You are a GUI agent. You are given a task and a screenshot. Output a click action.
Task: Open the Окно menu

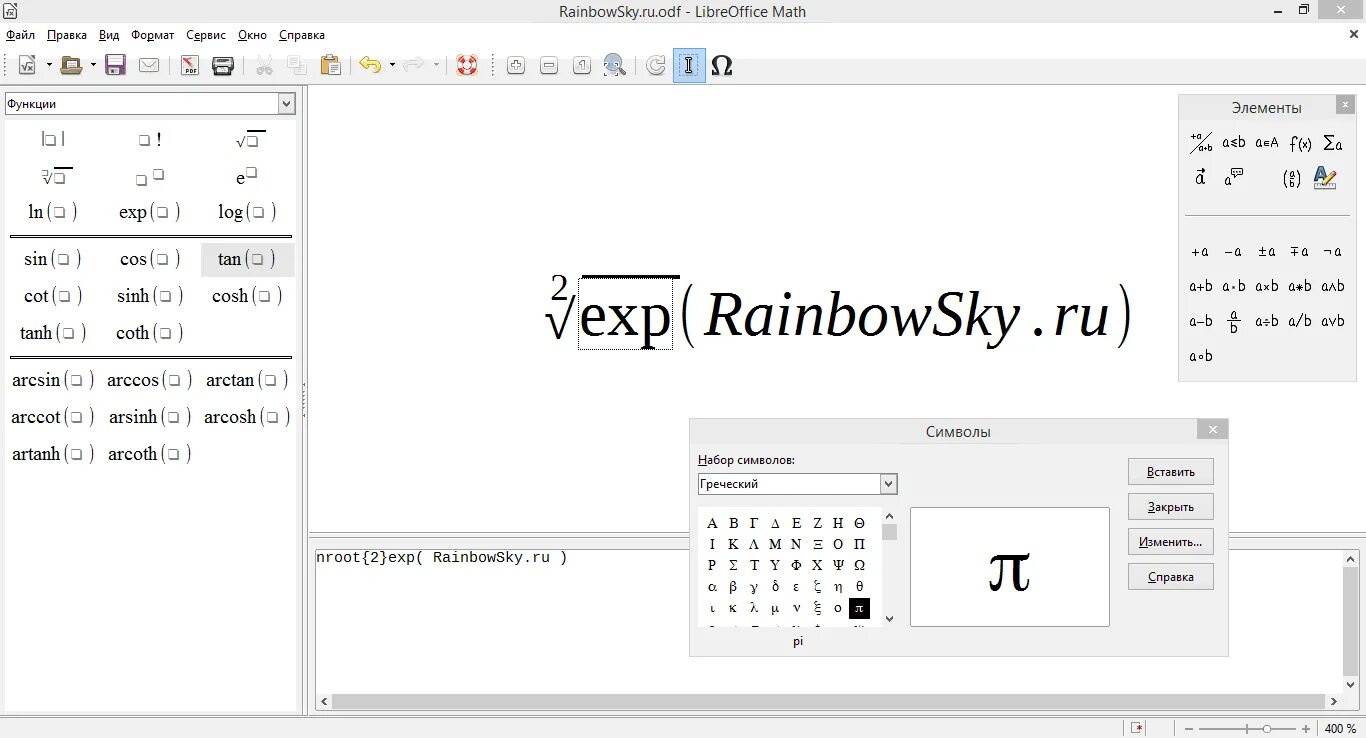tap(253, 35)
